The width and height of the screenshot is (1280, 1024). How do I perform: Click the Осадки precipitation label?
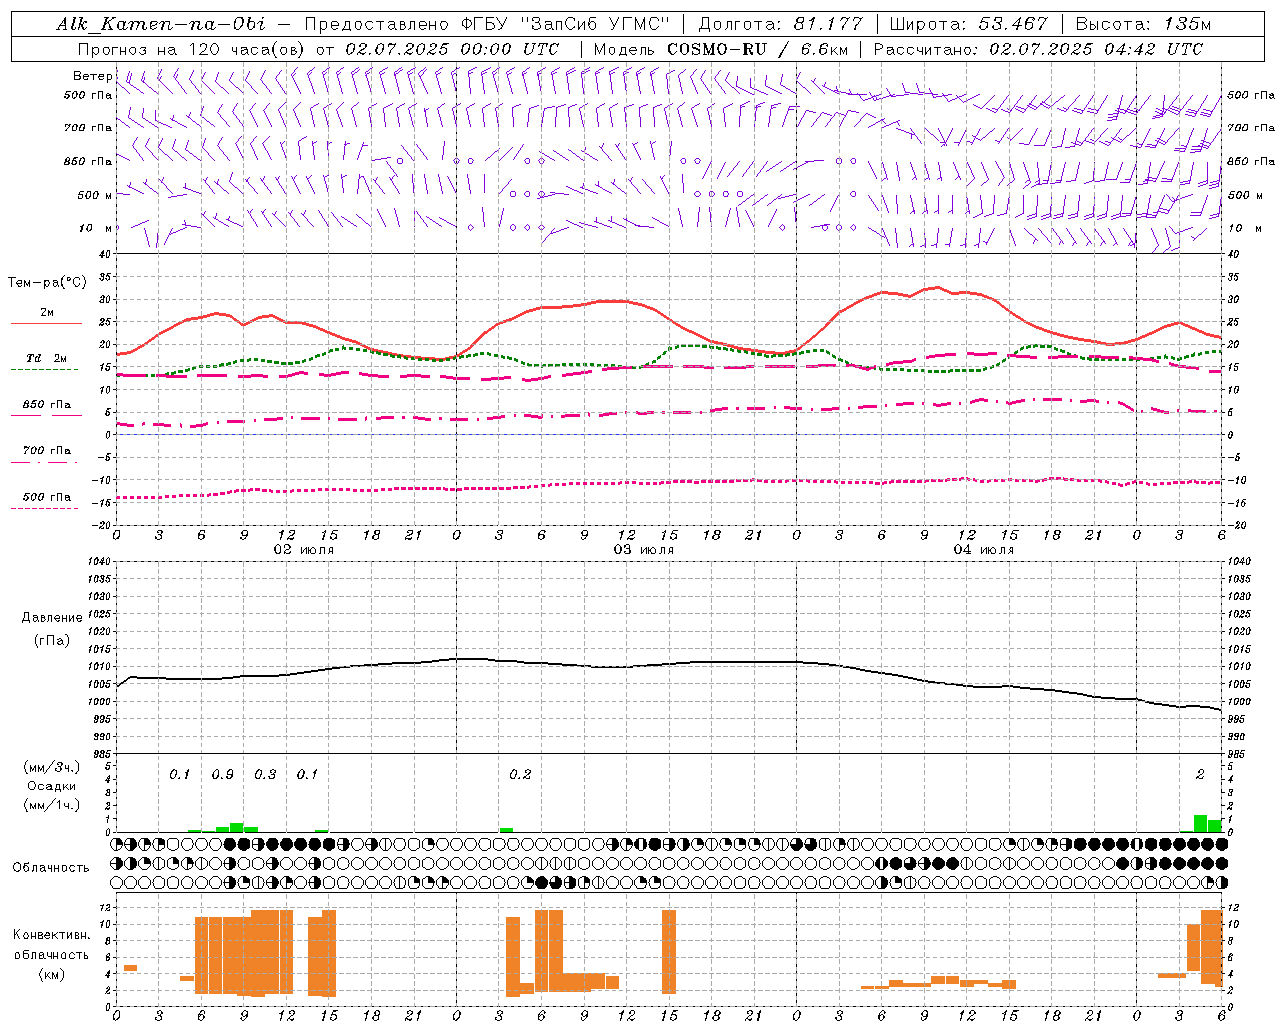tap(52, 786)
